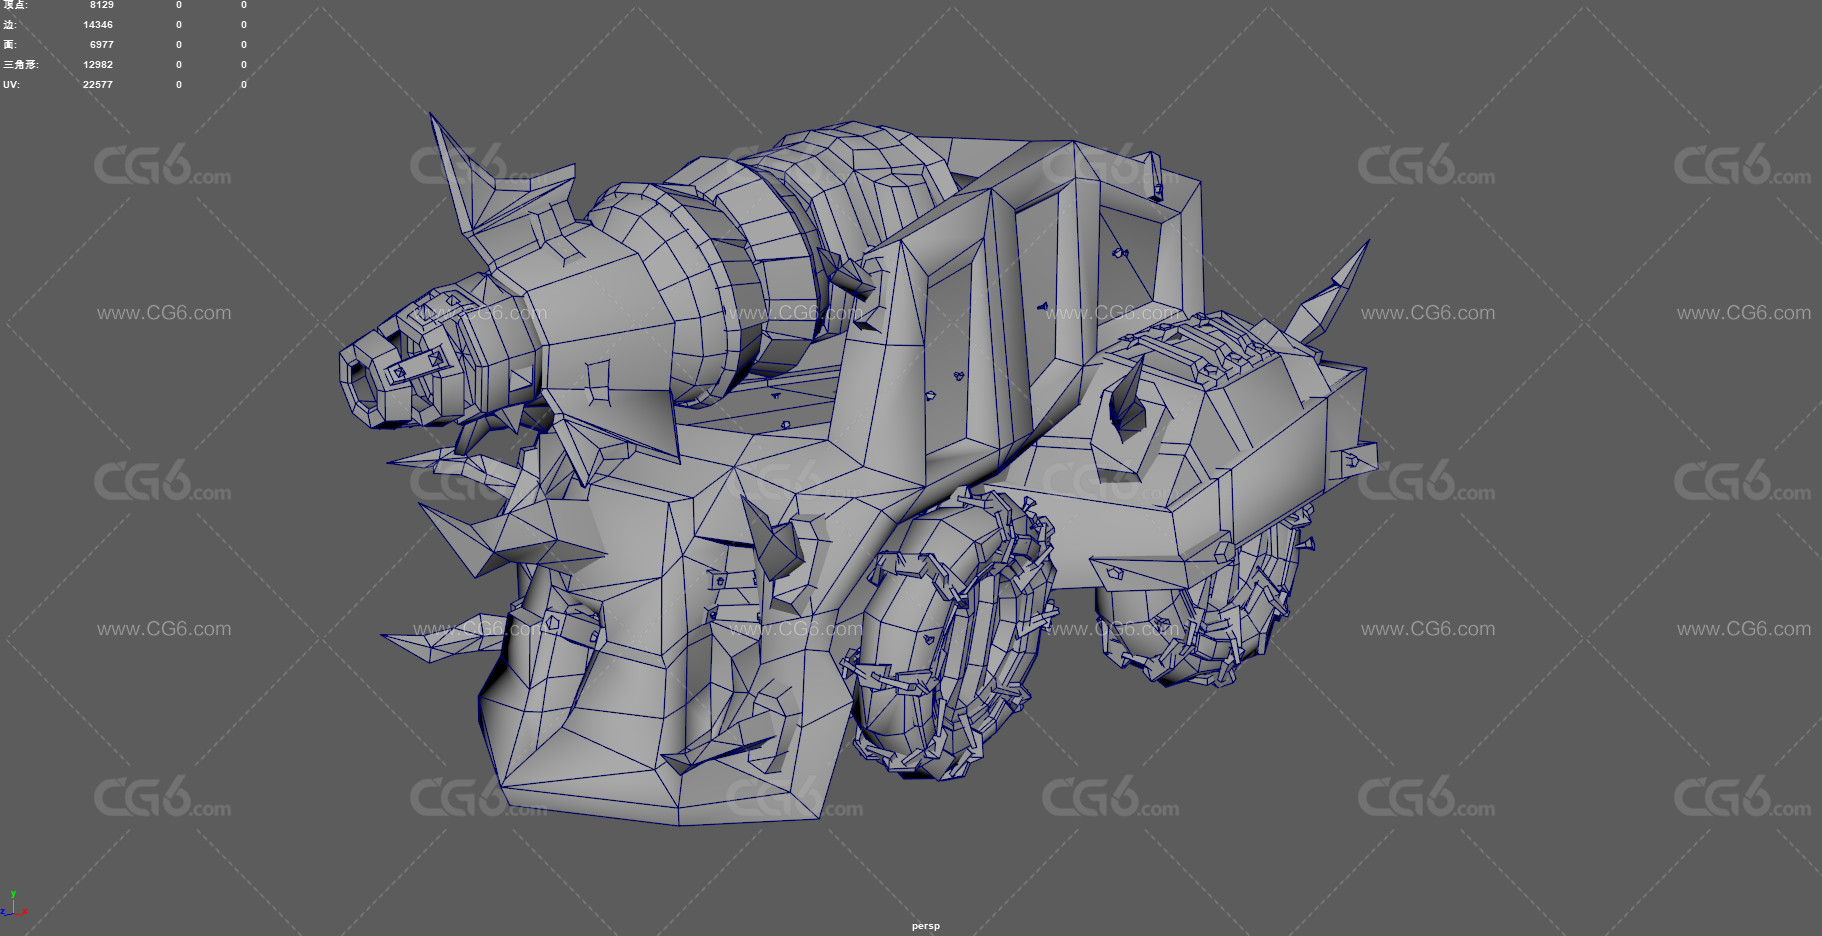Click the UV: HUD label
1822x936 pixels.
click(x=11, y=85)
